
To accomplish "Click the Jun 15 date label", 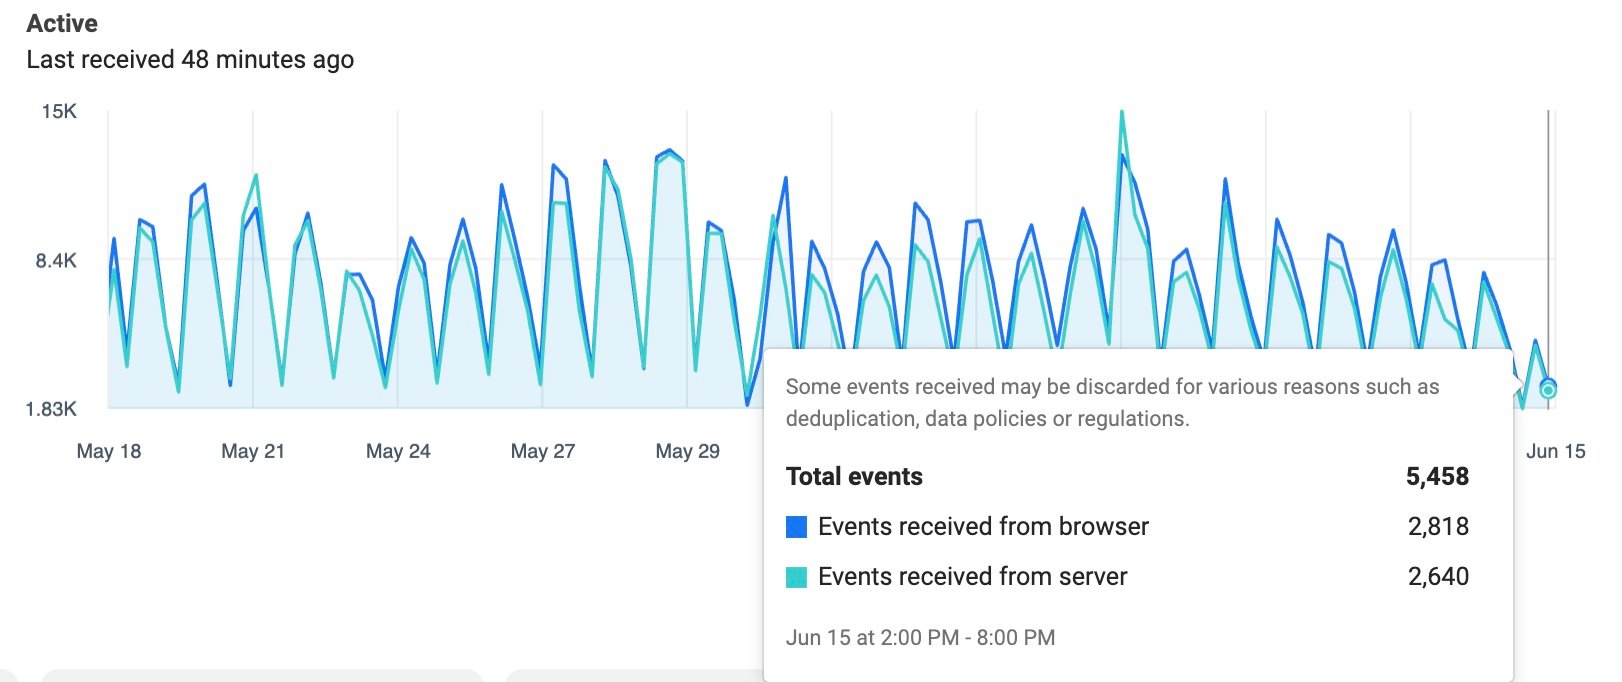I will tap(1556, 451).
